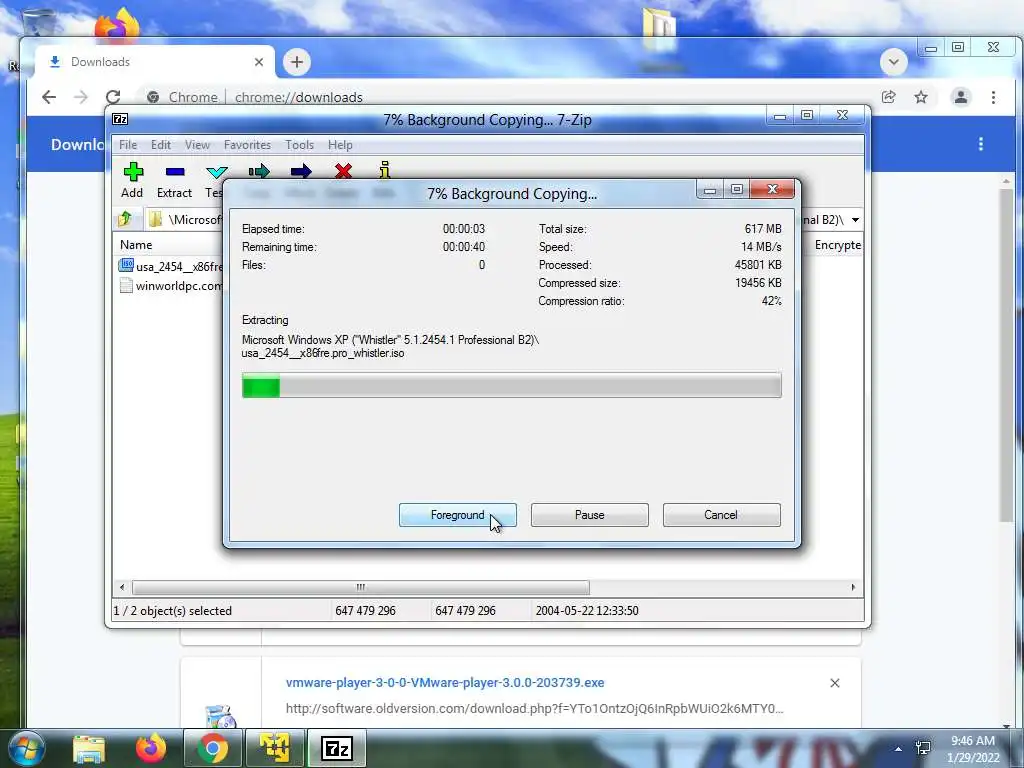
Task: Click the Name column header
Action: [136, 245]
